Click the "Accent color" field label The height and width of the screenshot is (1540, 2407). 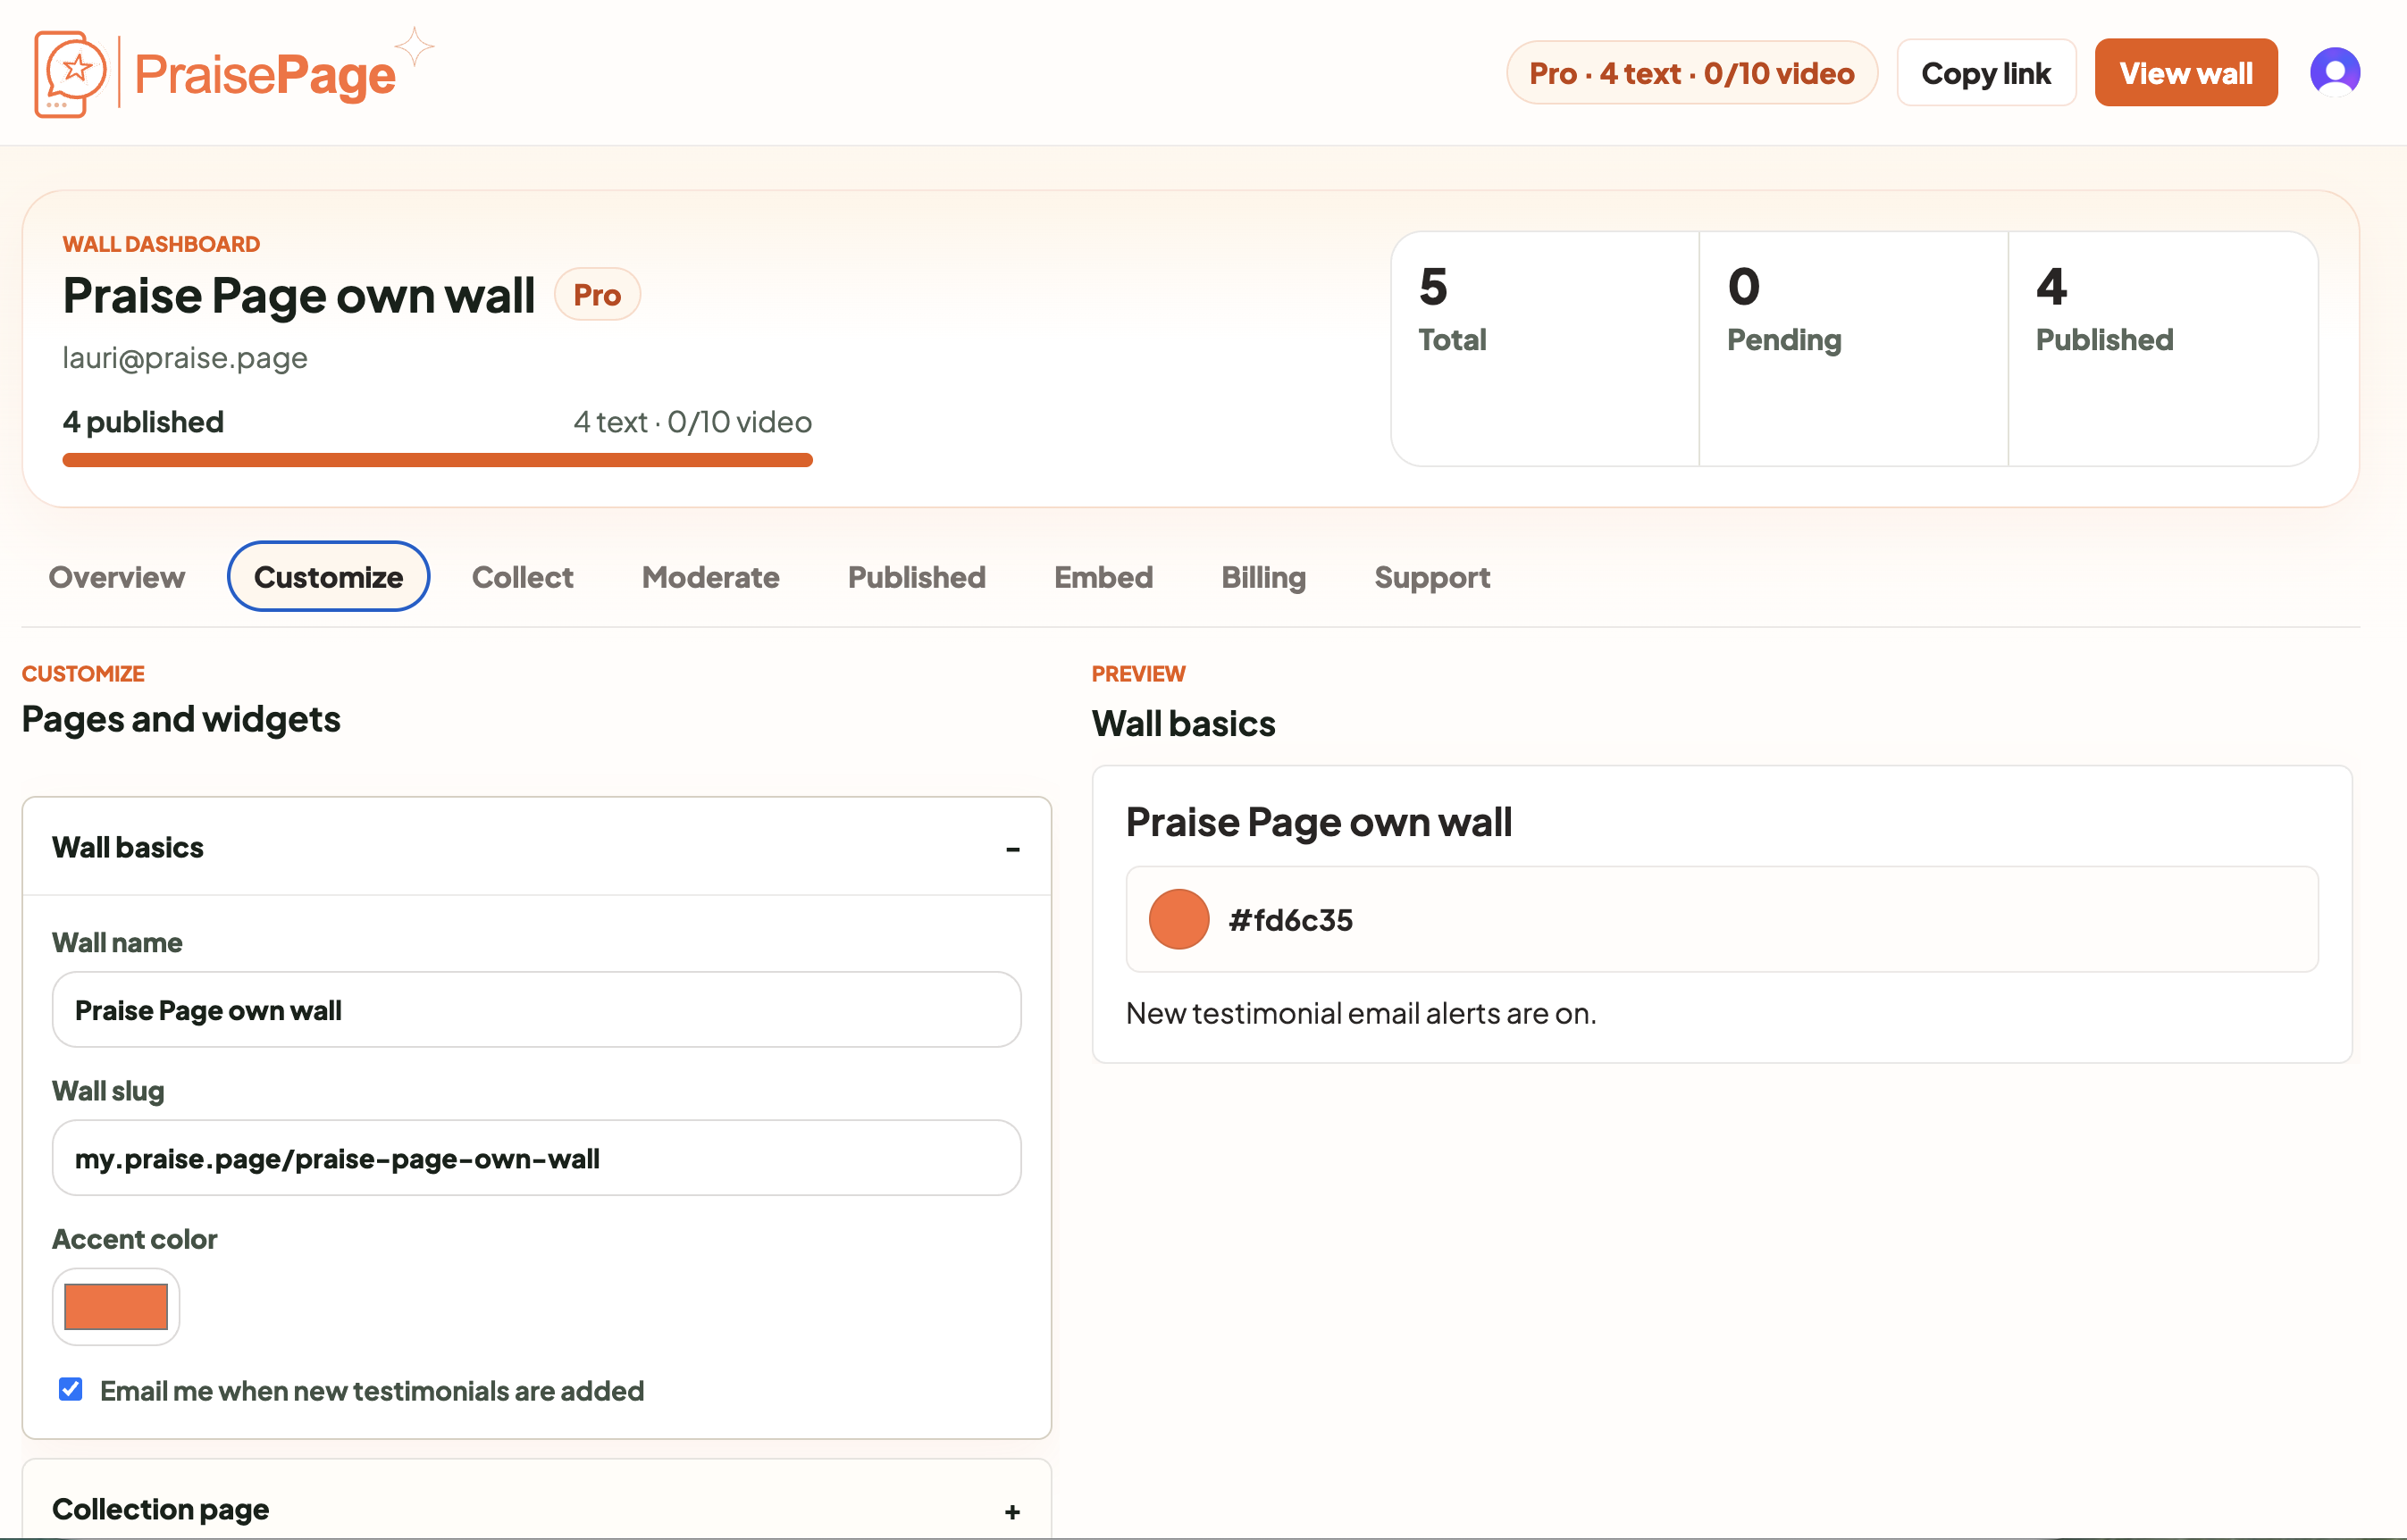click(134, 1239)
